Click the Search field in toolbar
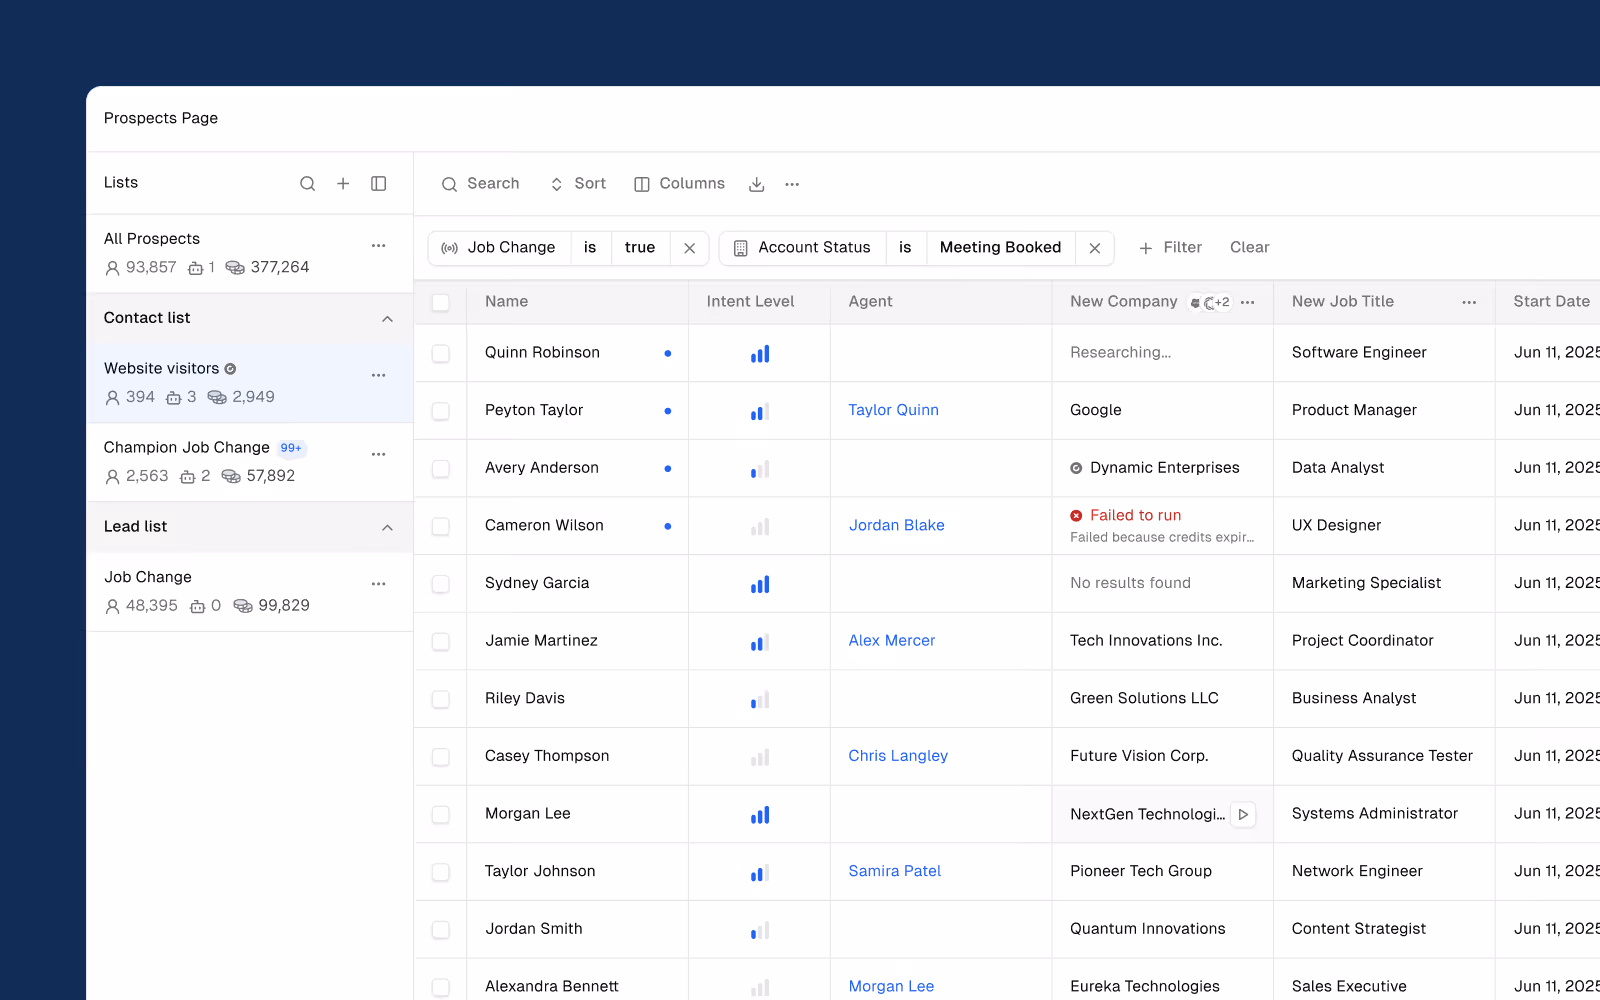 click(480, 184)
